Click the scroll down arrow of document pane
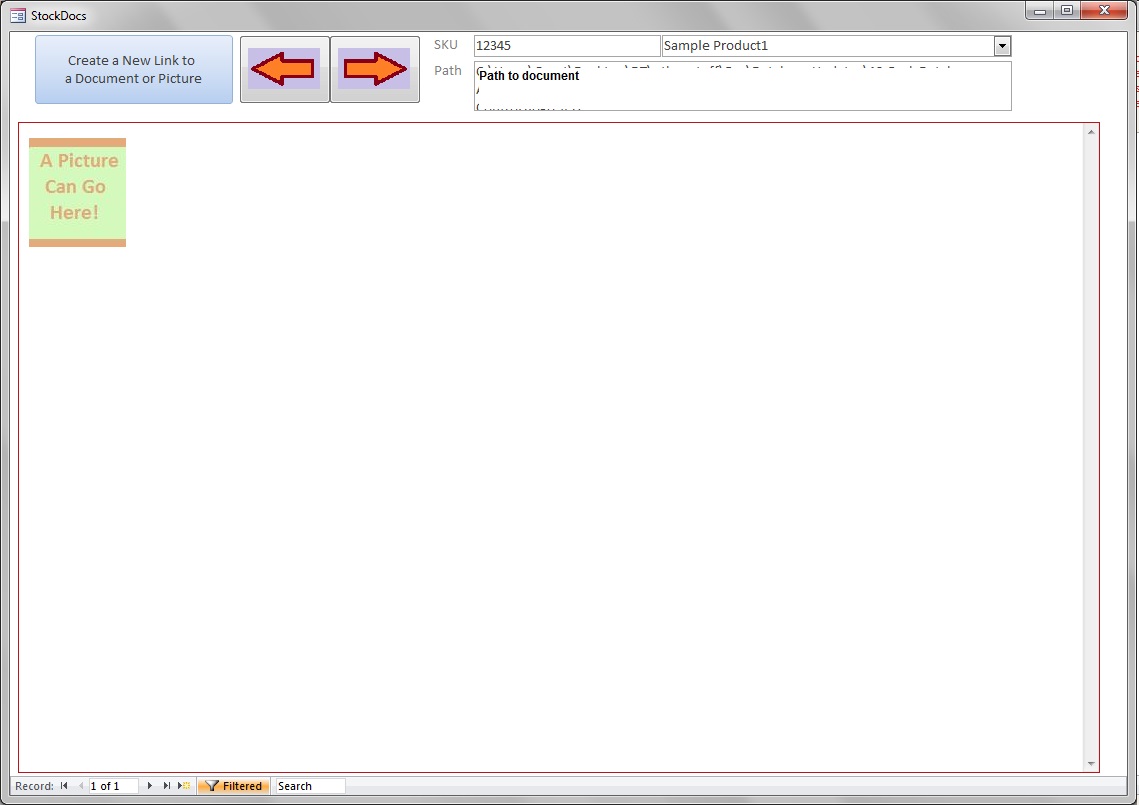Image resolution: width=1139 pixels, height=805 pixels. tap(1091, 764)
